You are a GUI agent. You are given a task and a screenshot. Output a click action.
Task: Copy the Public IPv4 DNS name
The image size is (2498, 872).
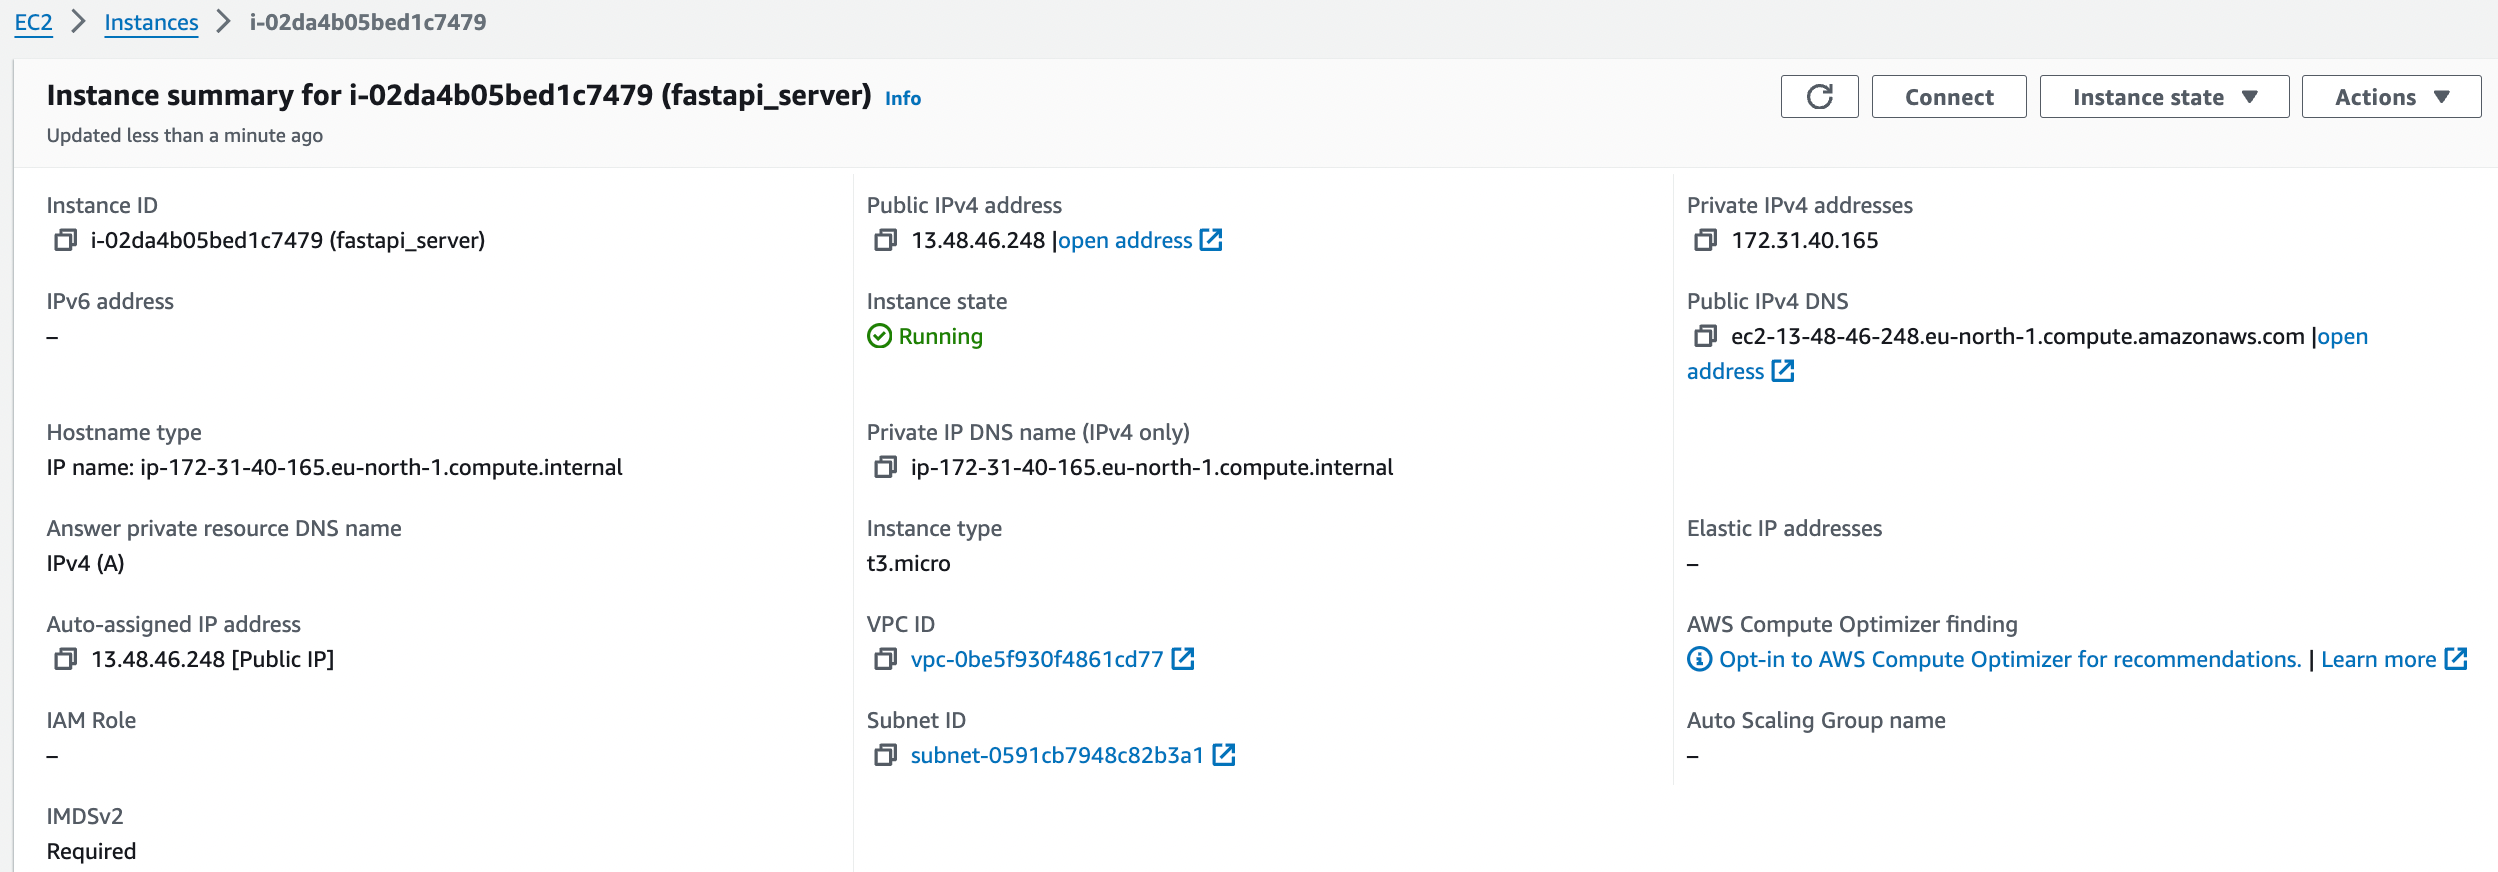point(1706,336)
